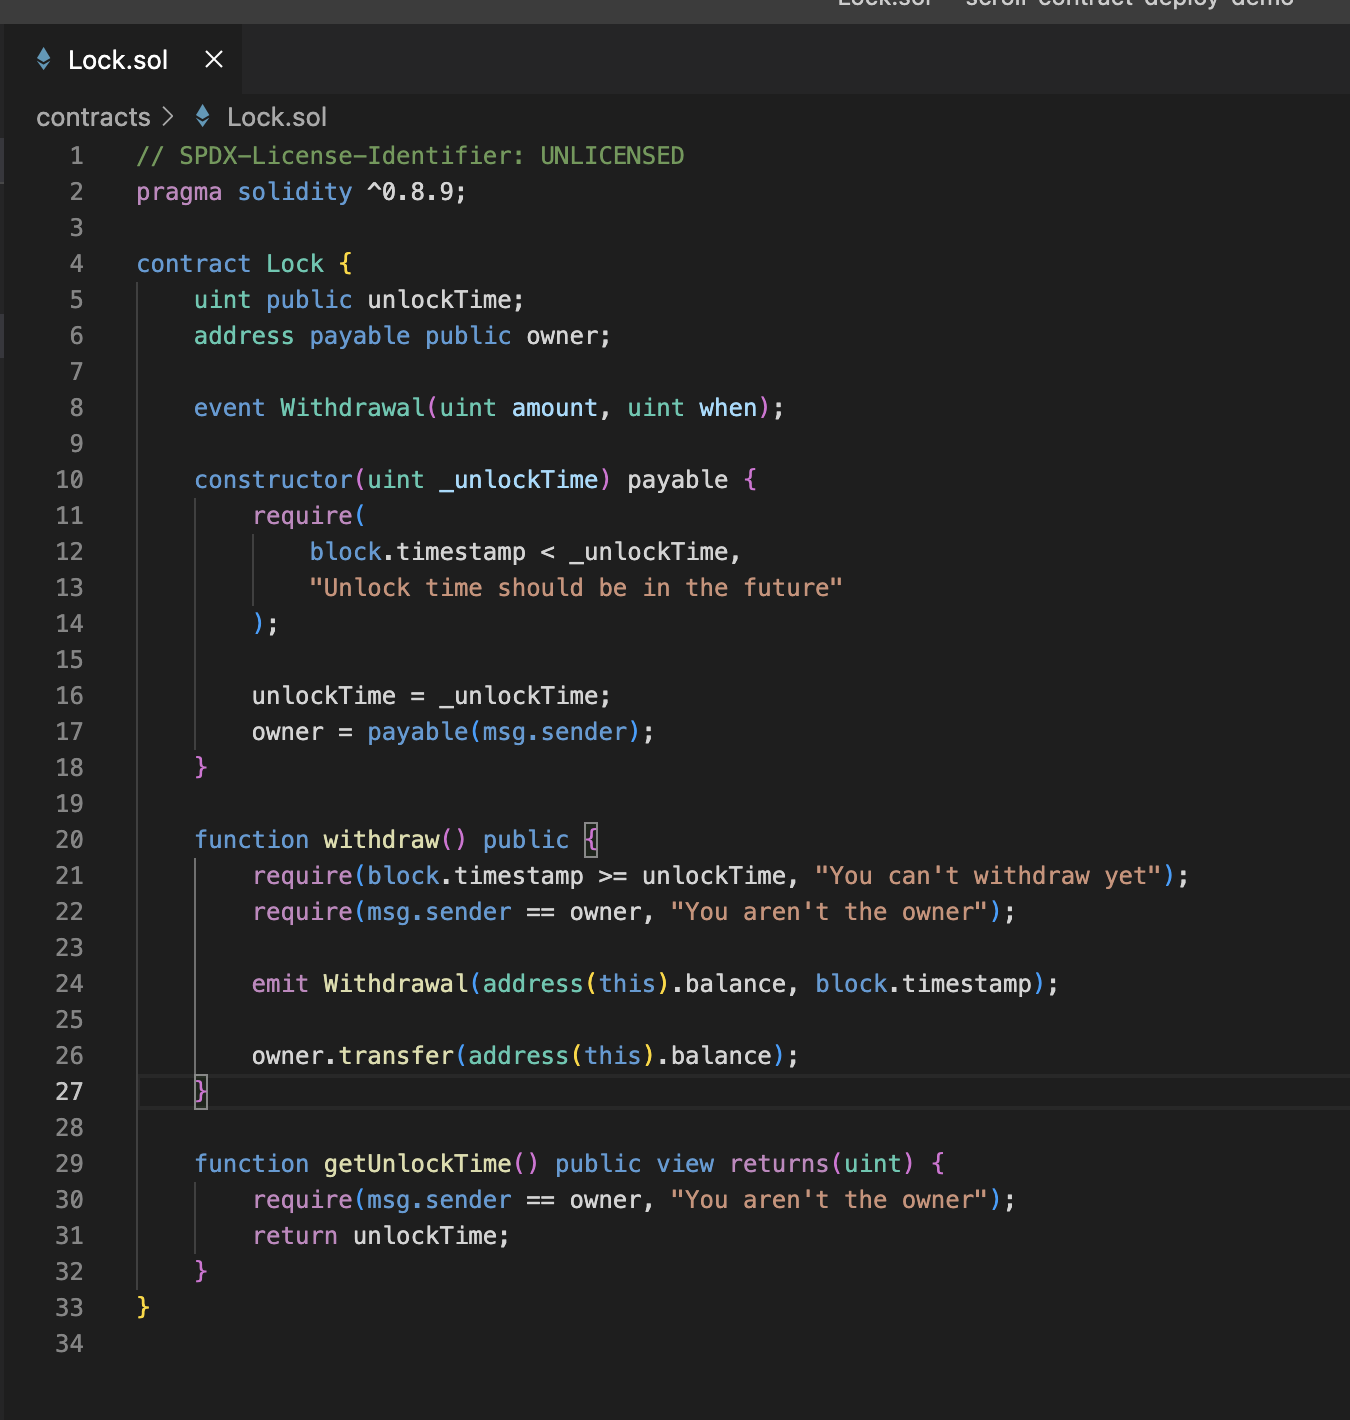This screenshot has height=1420, width=1350.
Task: Click 'unlockTime' assignment on line 16
Action: tap(324, 696)
